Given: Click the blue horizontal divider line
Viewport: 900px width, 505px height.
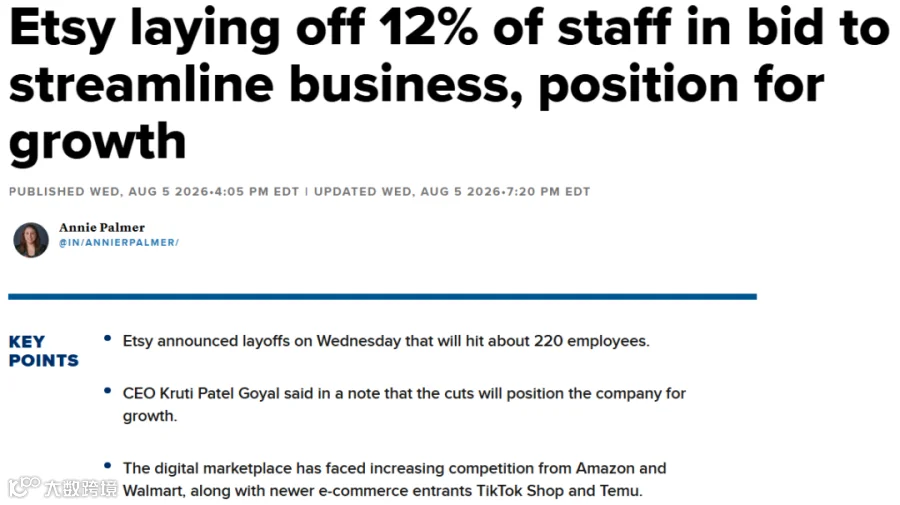Looking at the screenshot, I should click(x=382, y=297).
